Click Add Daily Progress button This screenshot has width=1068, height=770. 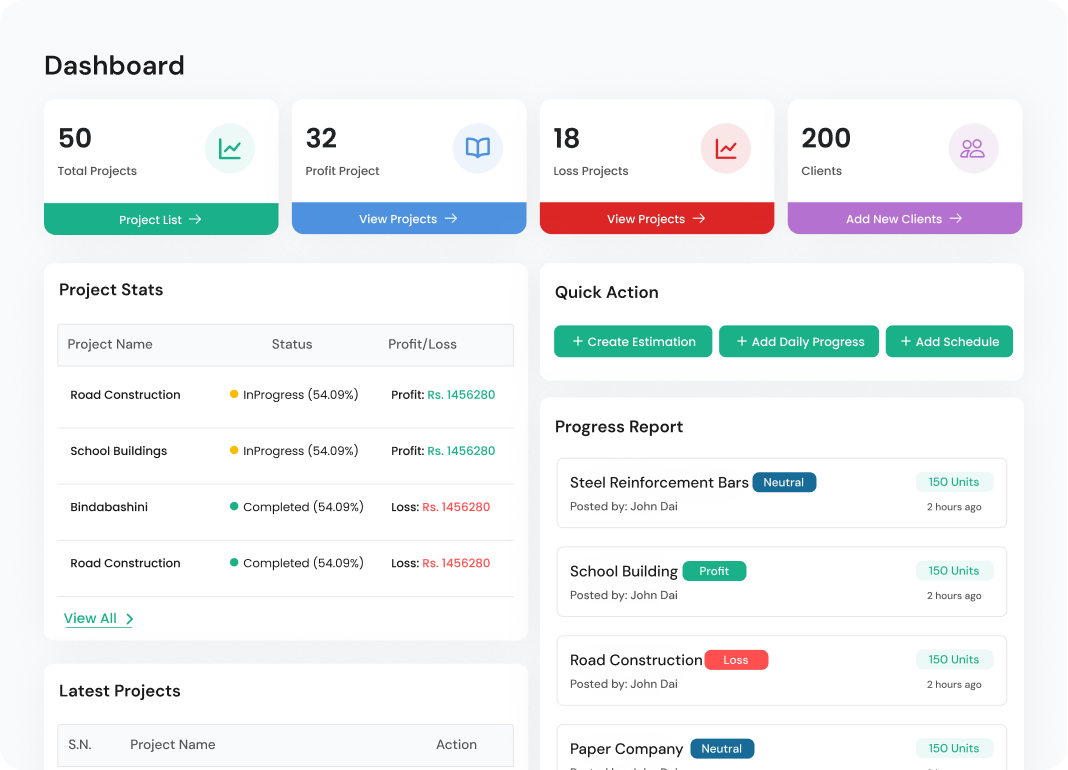(x=799, y=342)
